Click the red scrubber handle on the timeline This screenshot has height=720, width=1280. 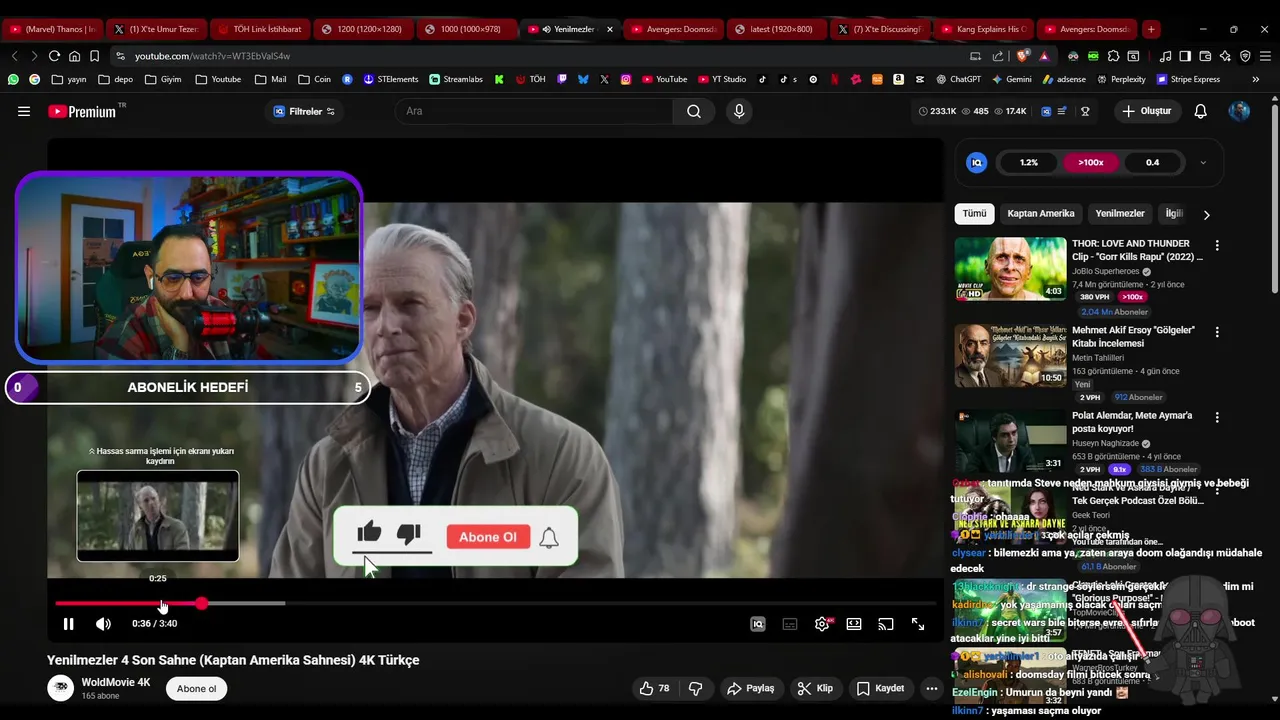coord(202,603)
